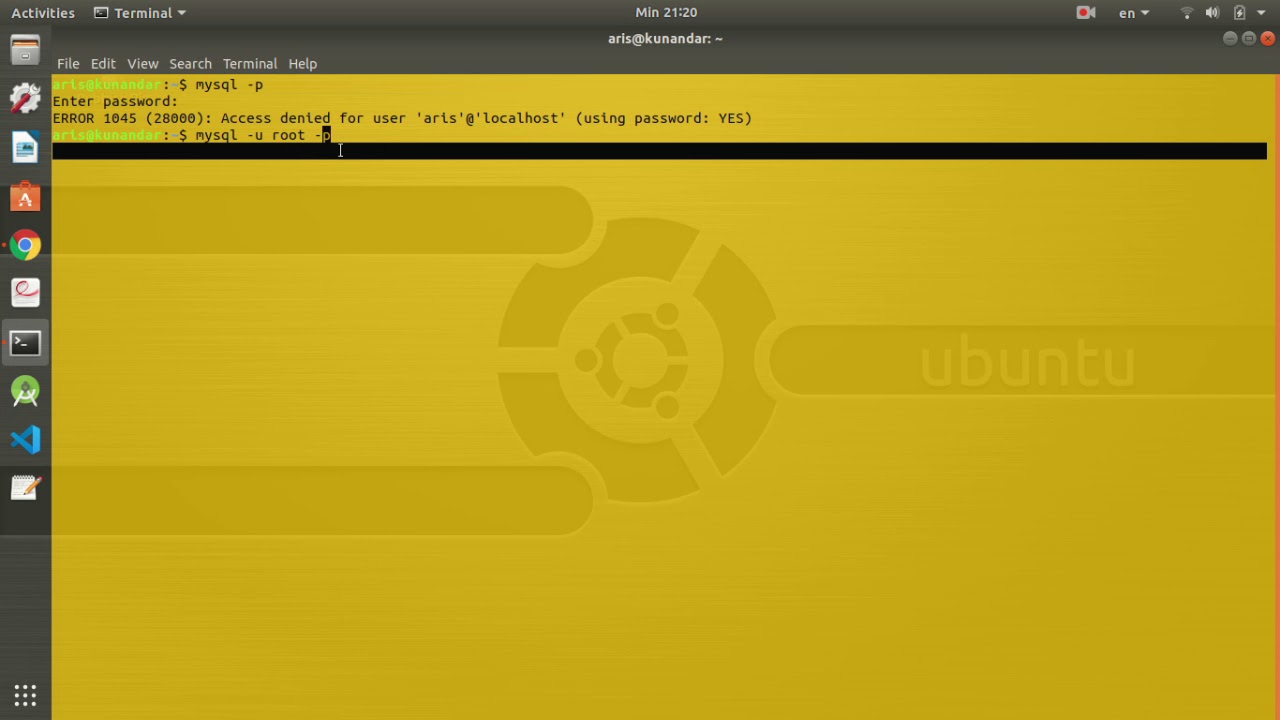Open the Help menu
Image resolution: width=1280 pixels, height=720 pixels.
pyautogui.click(x=302, y=63)
